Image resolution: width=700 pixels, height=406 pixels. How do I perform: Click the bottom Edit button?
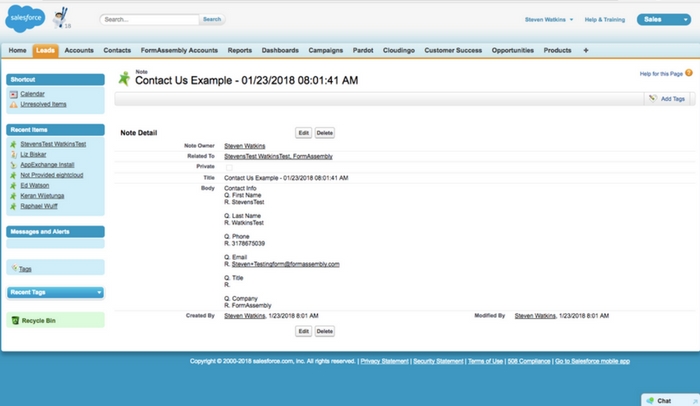pos(304,331)
